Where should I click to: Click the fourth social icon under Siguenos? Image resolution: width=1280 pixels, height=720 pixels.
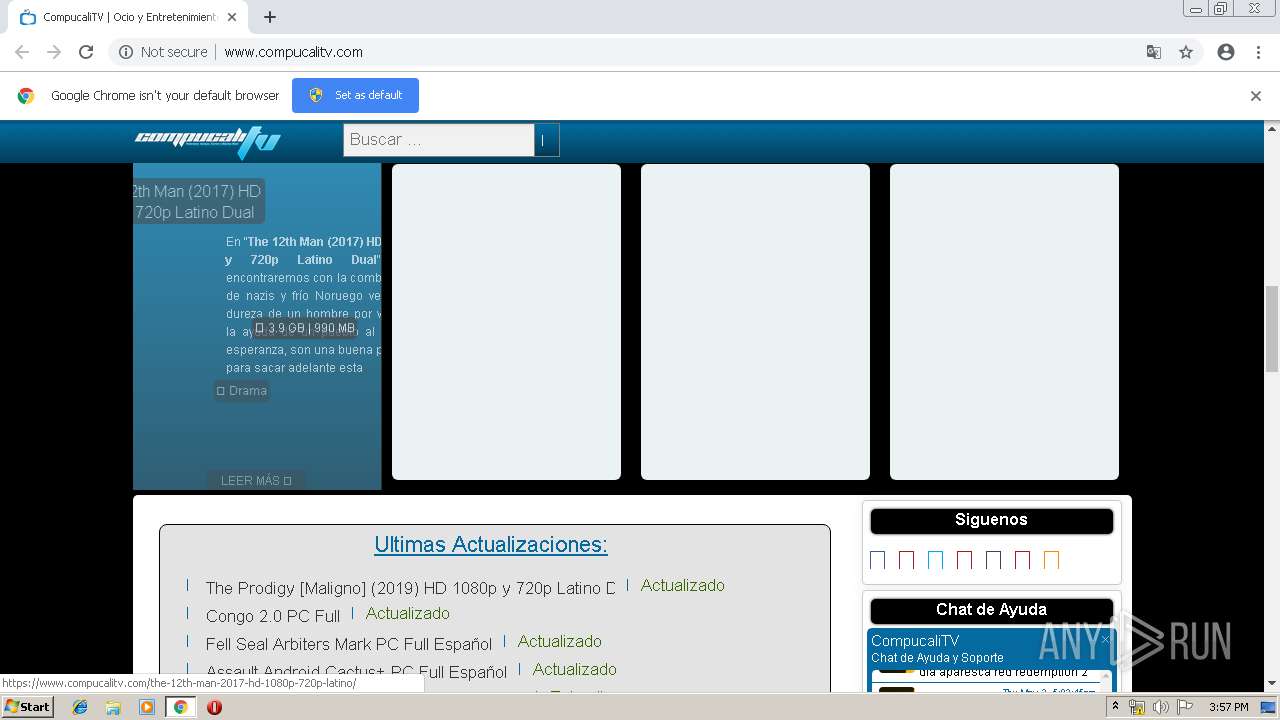pos(964,560)
